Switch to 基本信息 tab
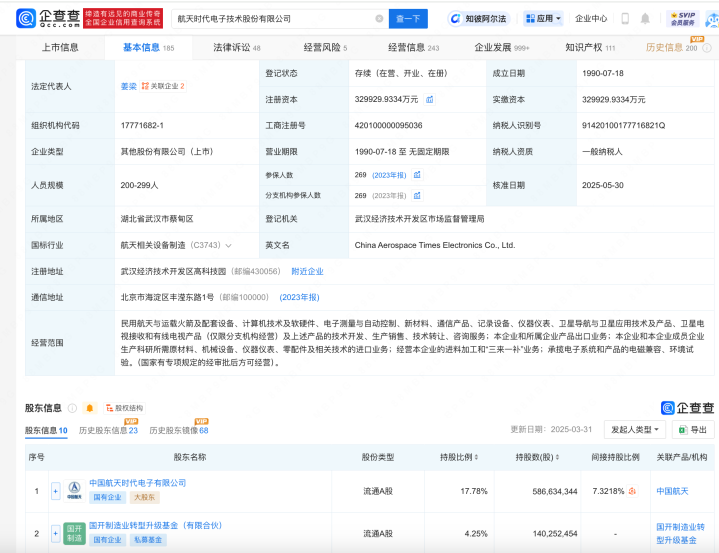This screenshot has height=553, width=719. (x=149, y=48)
